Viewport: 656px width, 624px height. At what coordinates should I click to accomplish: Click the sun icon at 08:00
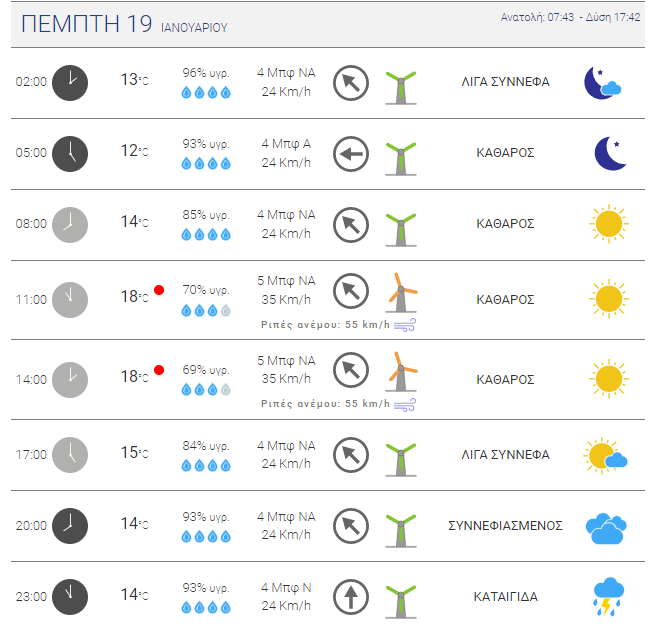609,224
